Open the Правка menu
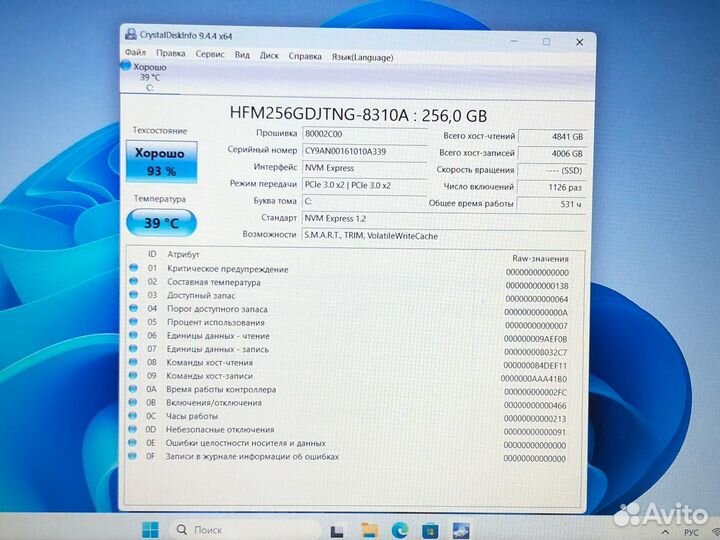 pyautogui.click(x=170, y=53)
